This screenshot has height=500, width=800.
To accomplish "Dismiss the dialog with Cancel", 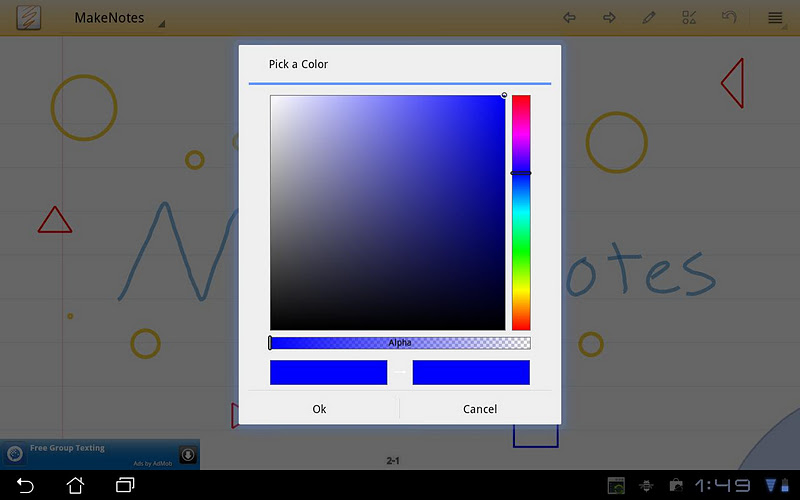I will (480, 409).
